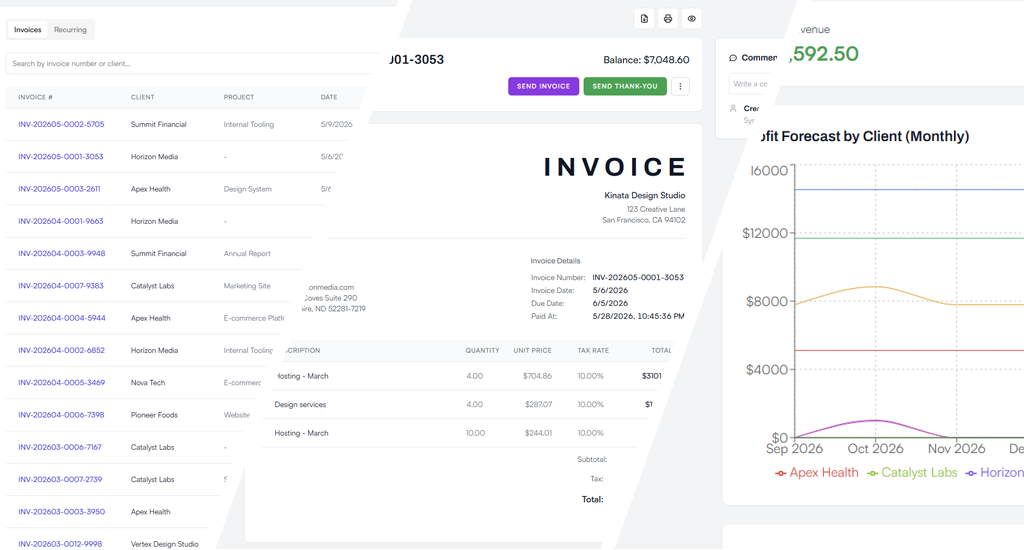Open invoice INV-202605-0002-5705
The height and width of the screenshot is (550, 1024).
click(61, 124)
